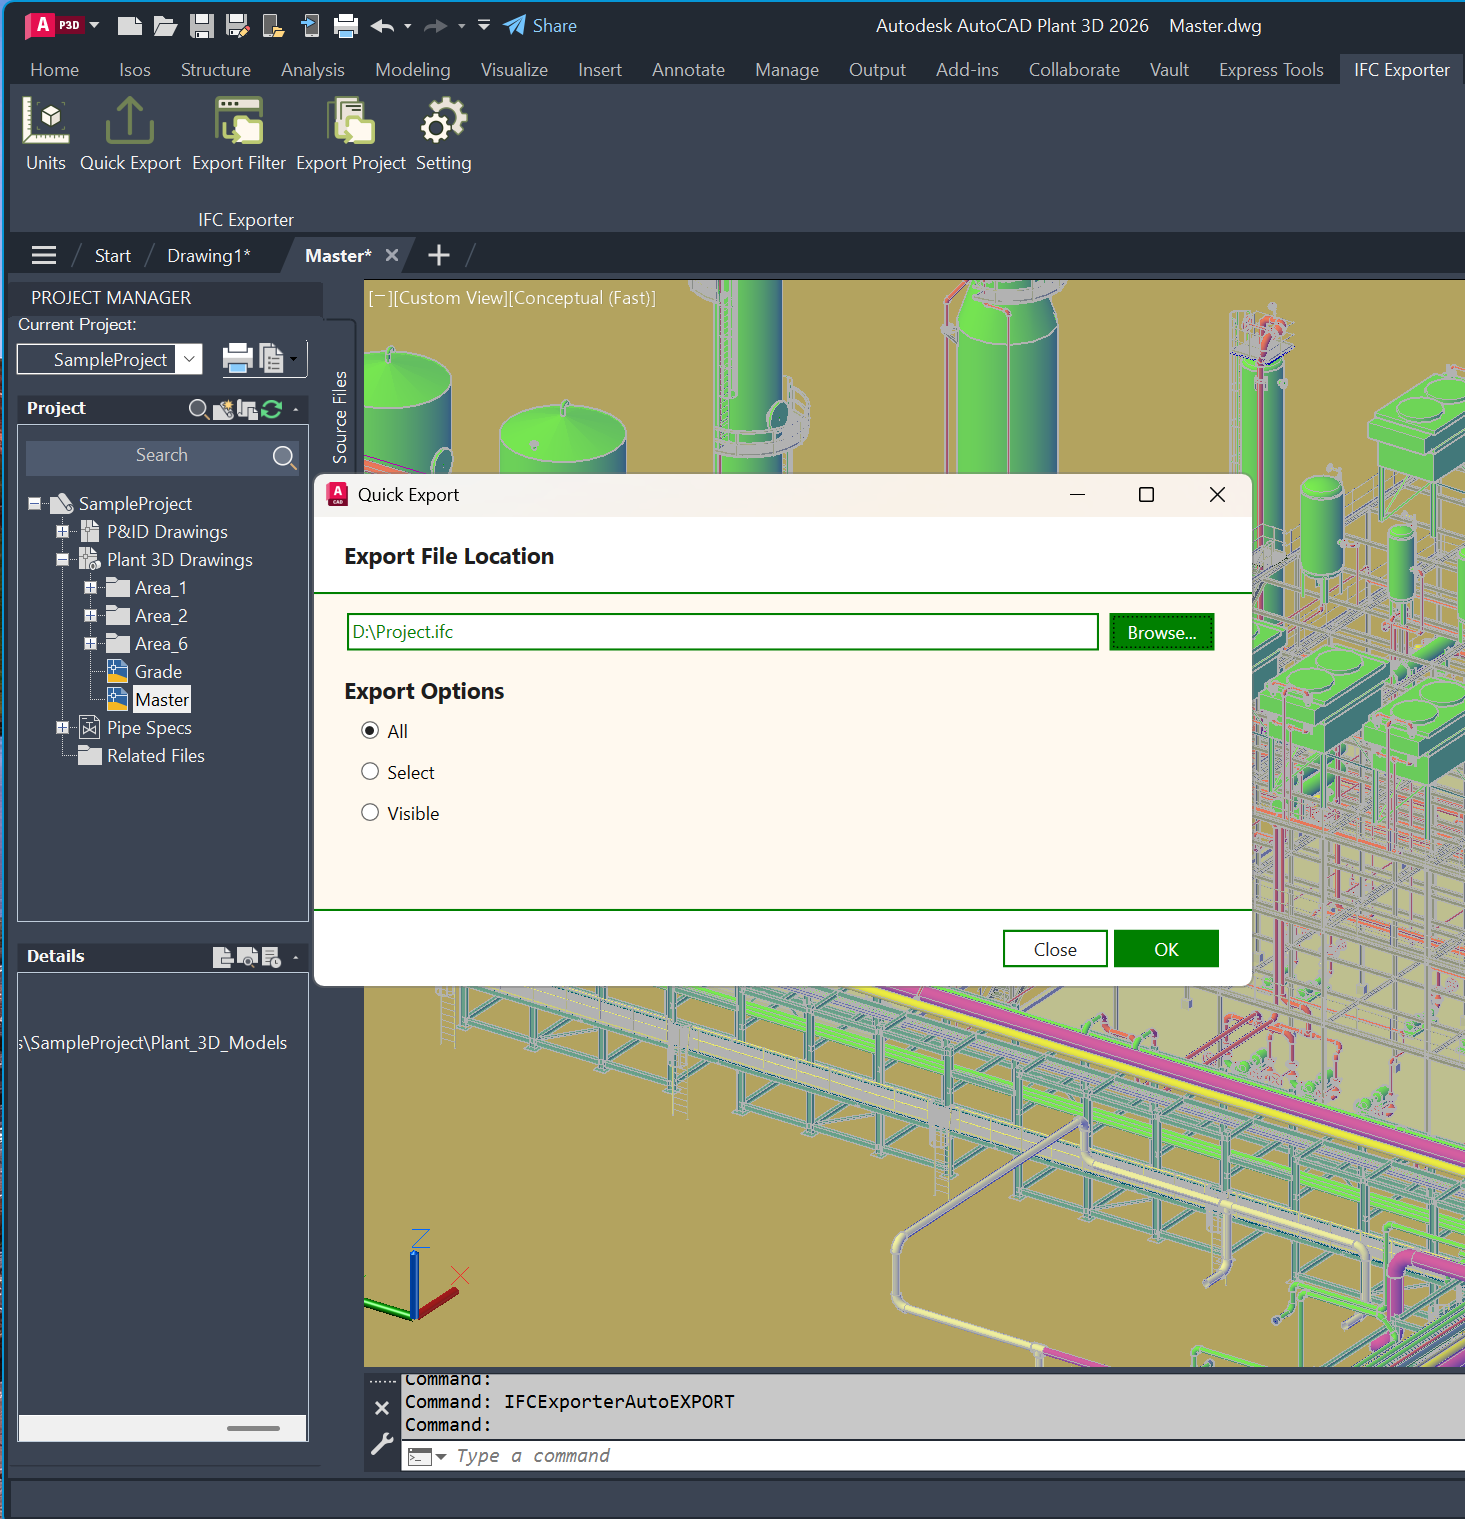Choose the Select export option

click(x=370, y=772)
